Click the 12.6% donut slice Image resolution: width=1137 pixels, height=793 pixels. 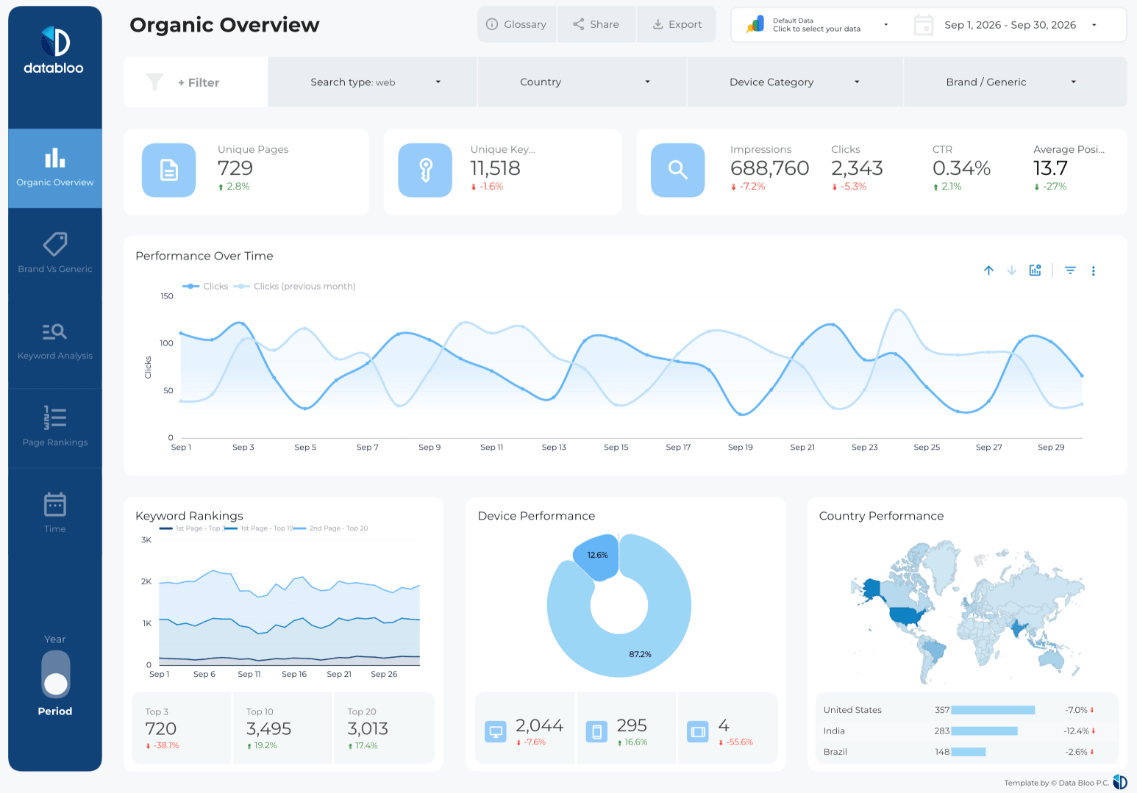click(x=597, y=556)
